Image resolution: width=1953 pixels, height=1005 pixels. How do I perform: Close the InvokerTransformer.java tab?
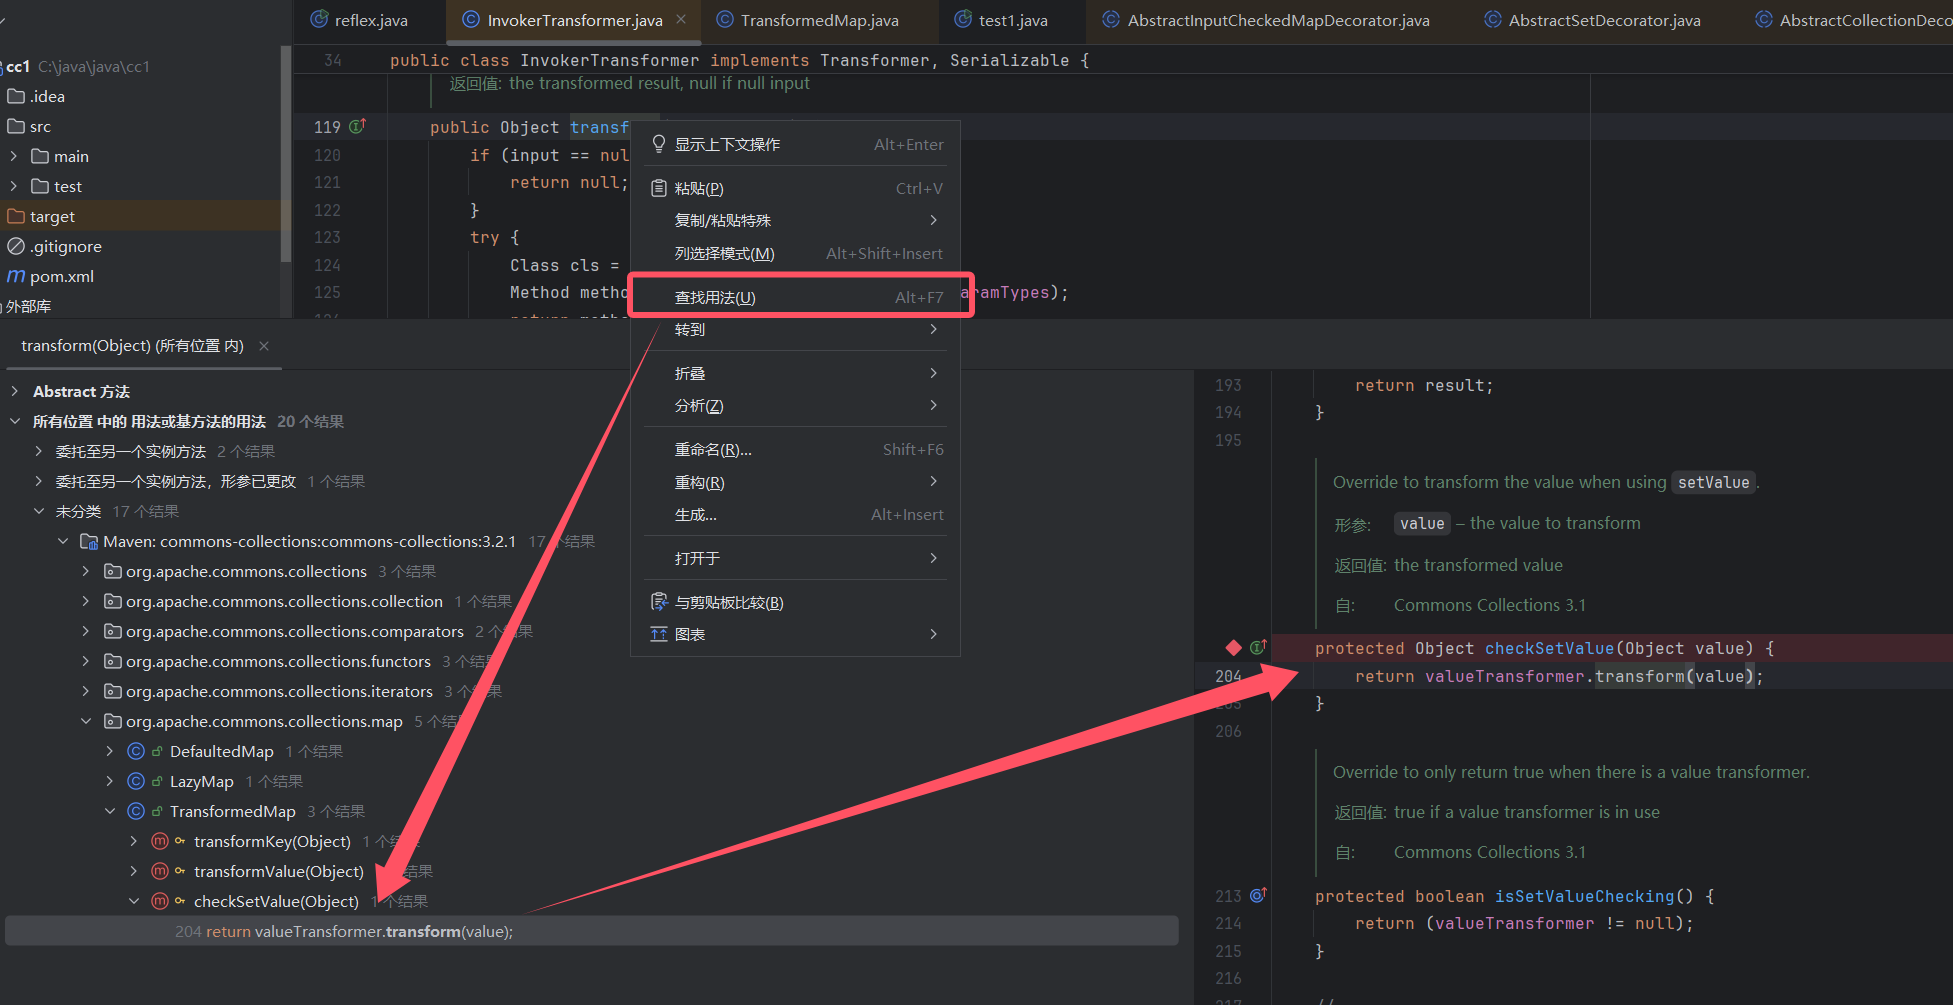pos(681,19)
